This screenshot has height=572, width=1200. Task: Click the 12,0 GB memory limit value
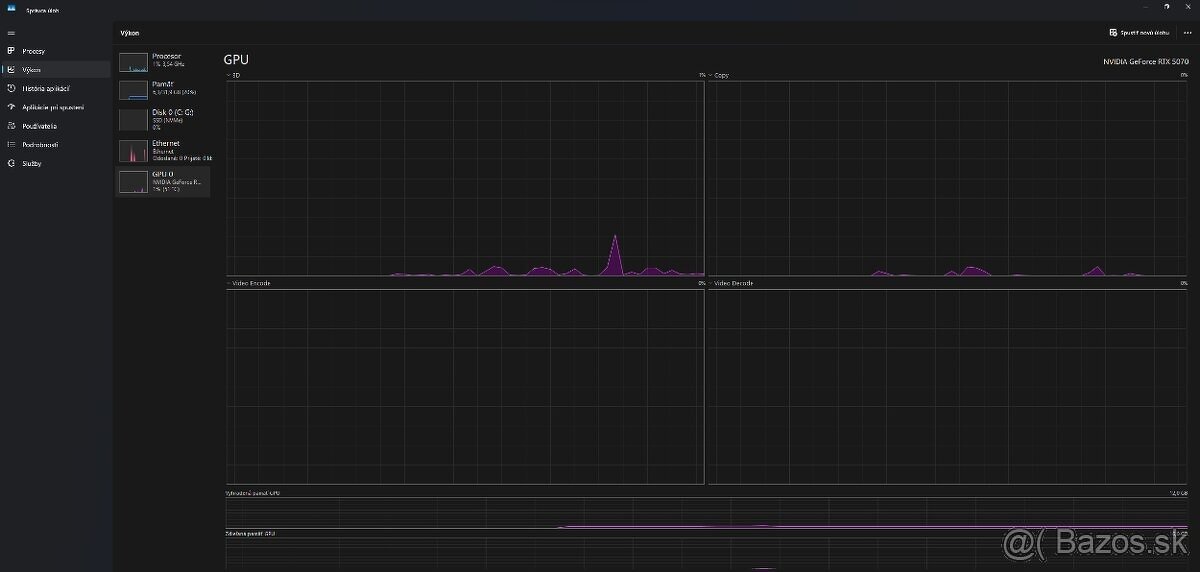tap(1179, 493)
